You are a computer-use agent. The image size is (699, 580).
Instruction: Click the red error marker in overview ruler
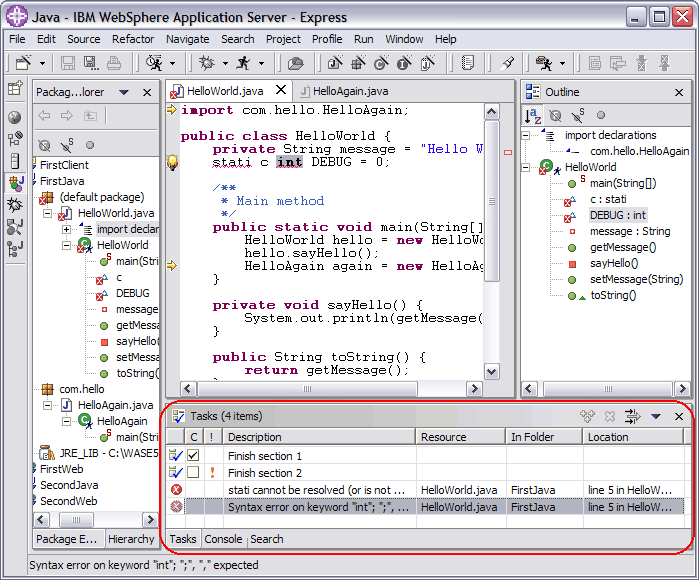(x=508, y=152)
